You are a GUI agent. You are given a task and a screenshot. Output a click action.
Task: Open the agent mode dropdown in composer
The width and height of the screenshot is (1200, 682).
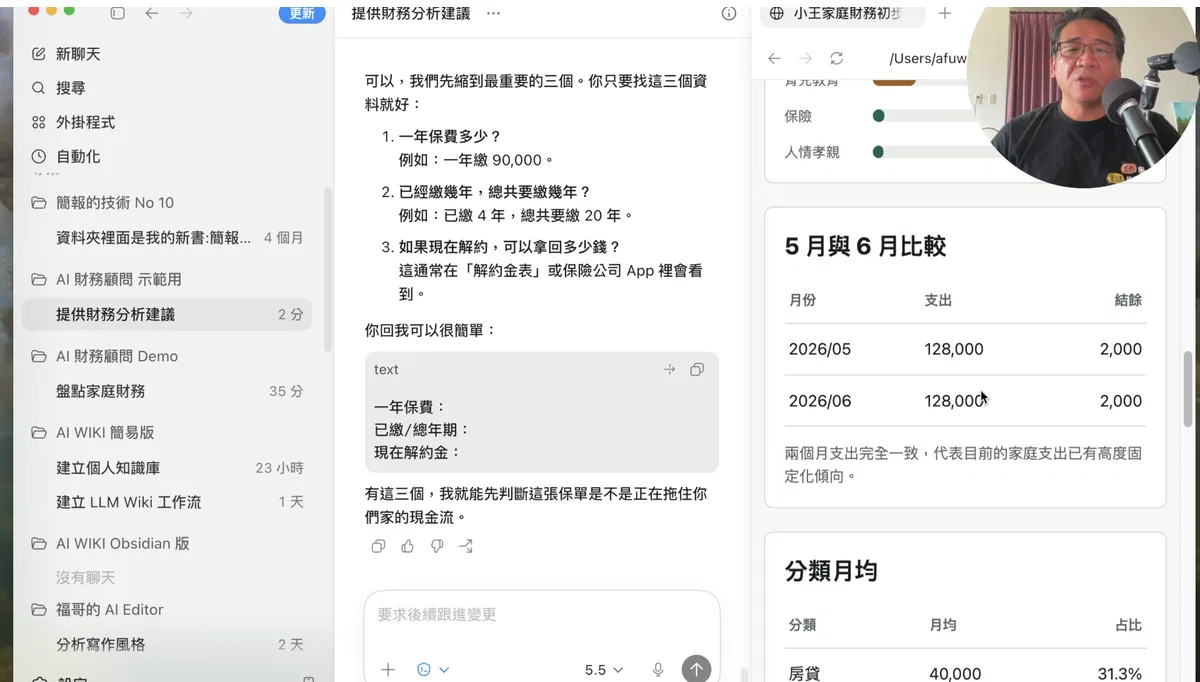pyautogui.click(x=433, y=669)
